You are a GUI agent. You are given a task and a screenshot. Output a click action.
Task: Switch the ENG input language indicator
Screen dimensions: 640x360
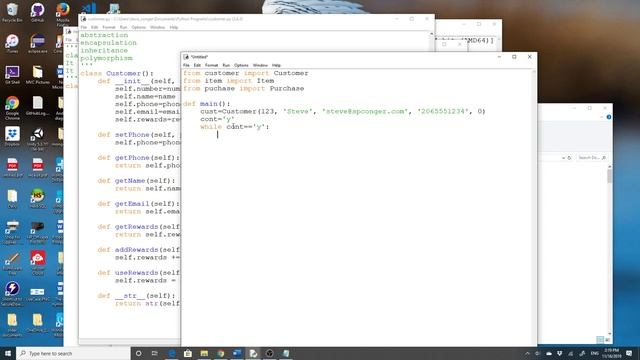(595, 353)
